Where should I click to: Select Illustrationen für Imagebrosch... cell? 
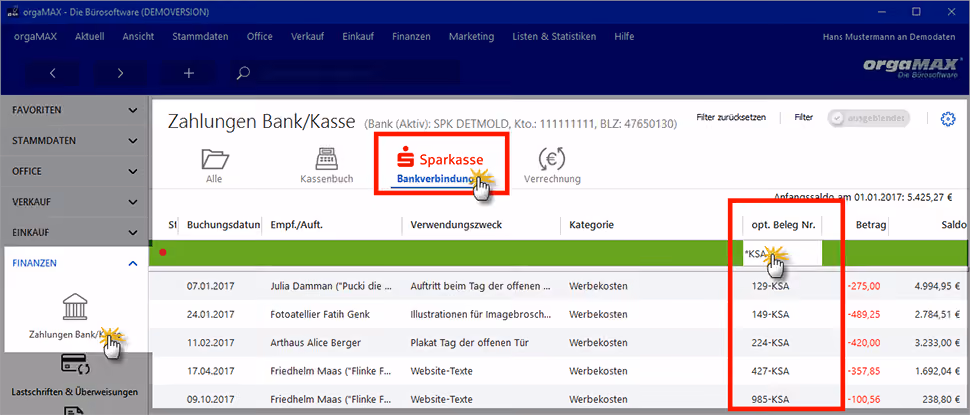(x=481, y=314)
